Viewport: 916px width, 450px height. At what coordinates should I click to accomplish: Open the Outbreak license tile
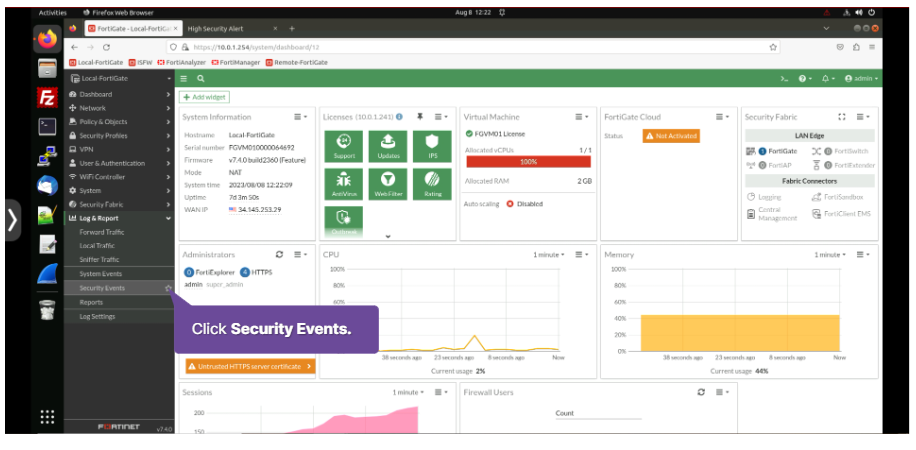coord(344,221)
